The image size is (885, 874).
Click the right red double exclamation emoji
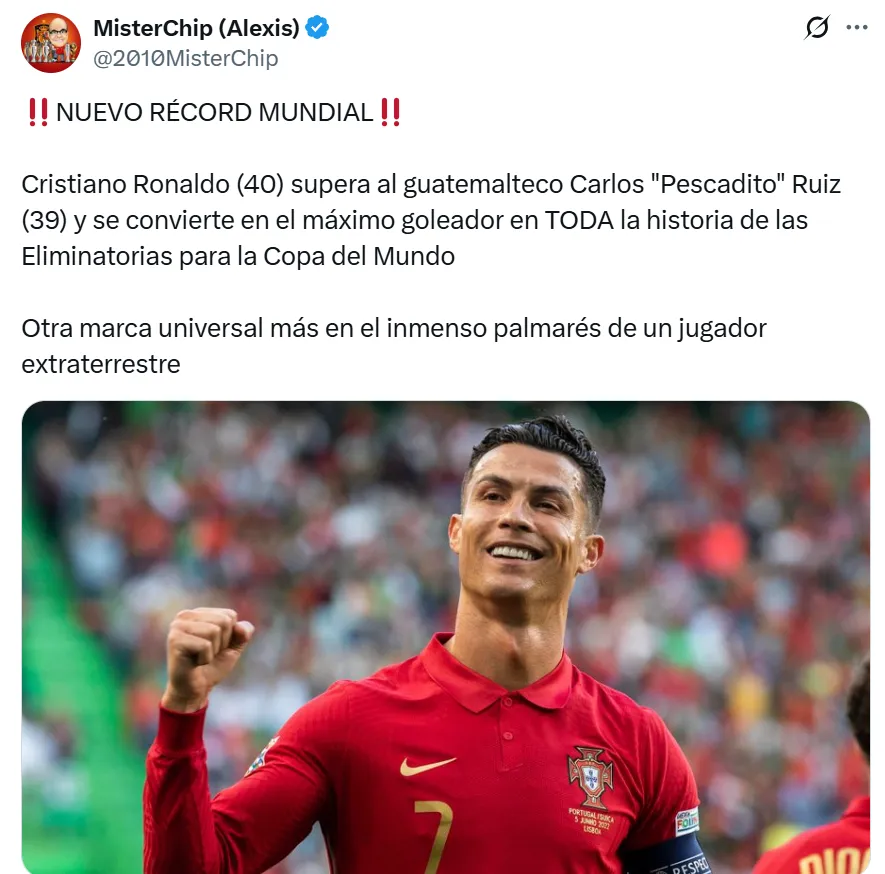[390, 112]
